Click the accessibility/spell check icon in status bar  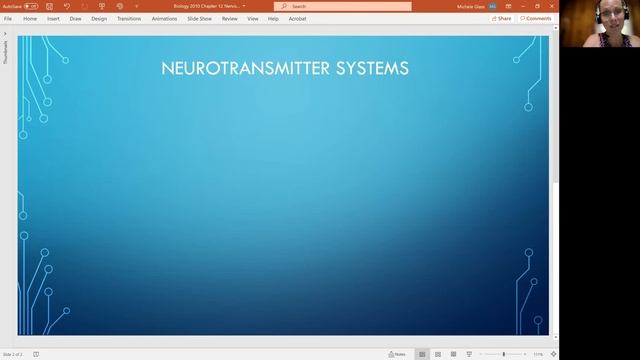pos(36,354)
